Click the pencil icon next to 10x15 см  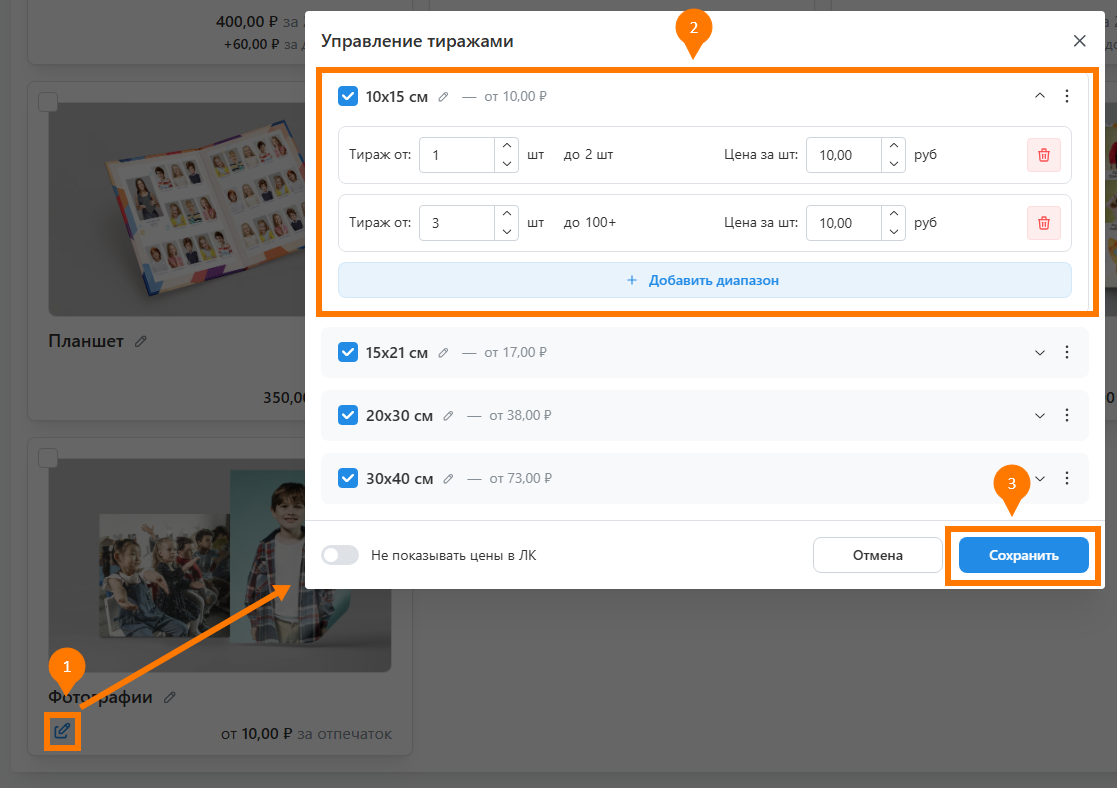point(444,97)
